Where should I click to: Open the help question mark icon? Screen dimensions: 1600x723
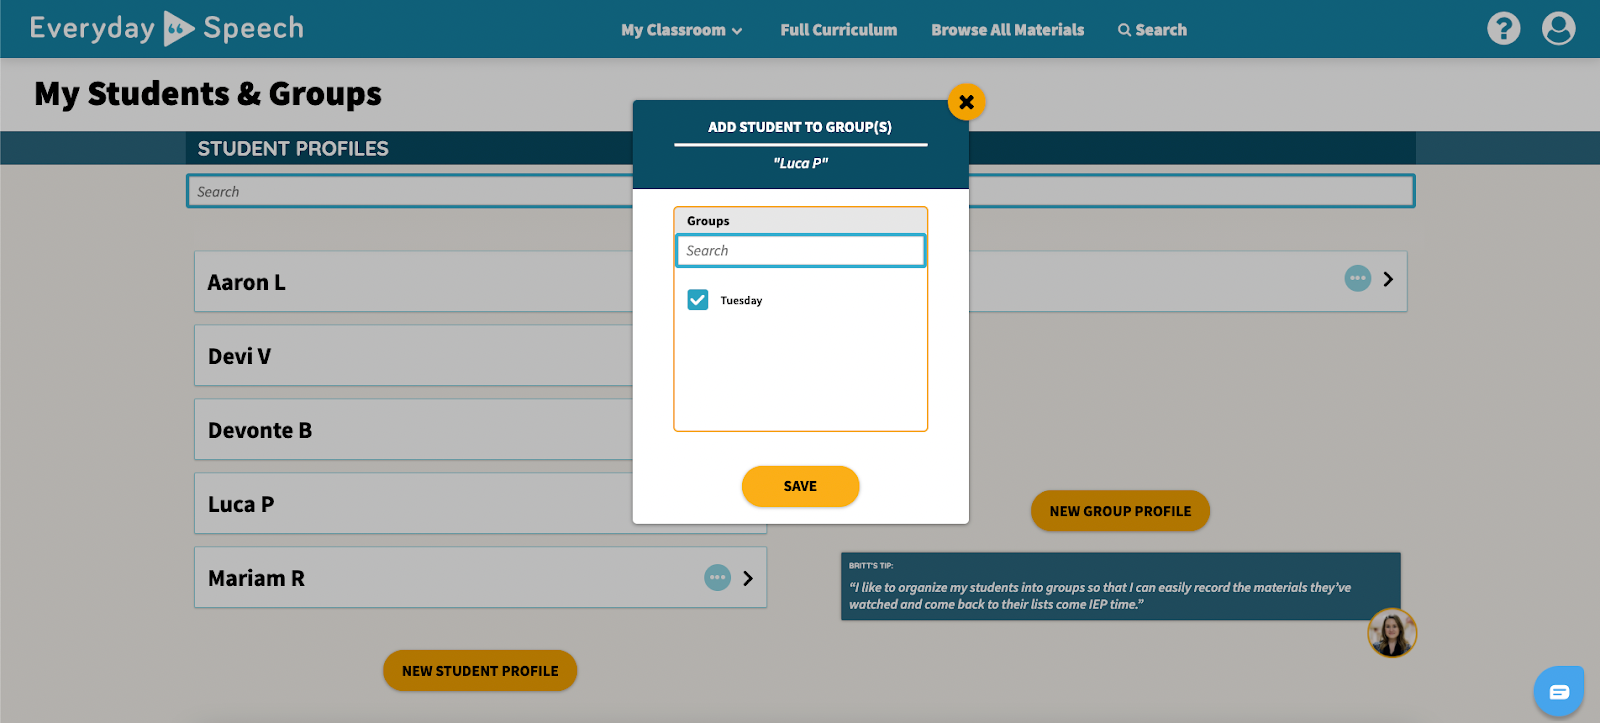pos(1503,29)
